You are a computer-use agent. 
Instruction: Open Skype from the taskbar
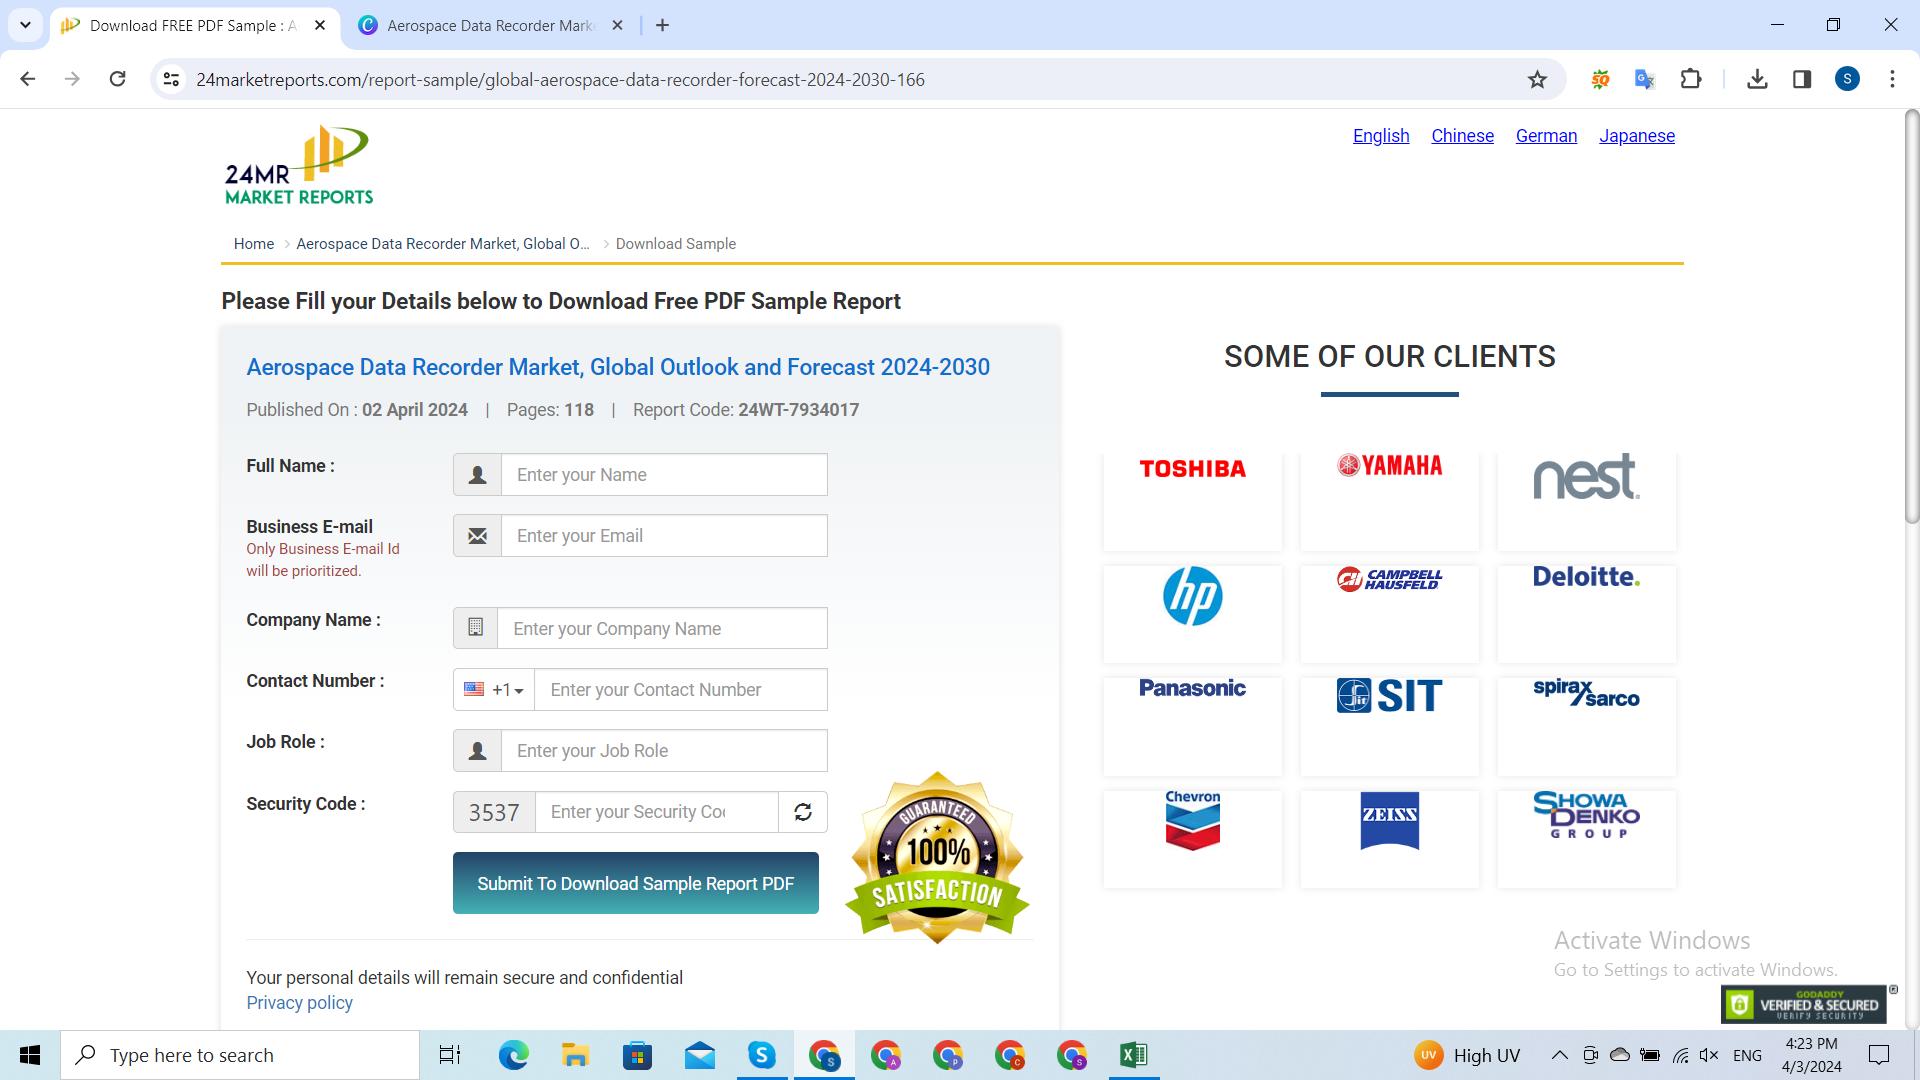click(762, 1055)
